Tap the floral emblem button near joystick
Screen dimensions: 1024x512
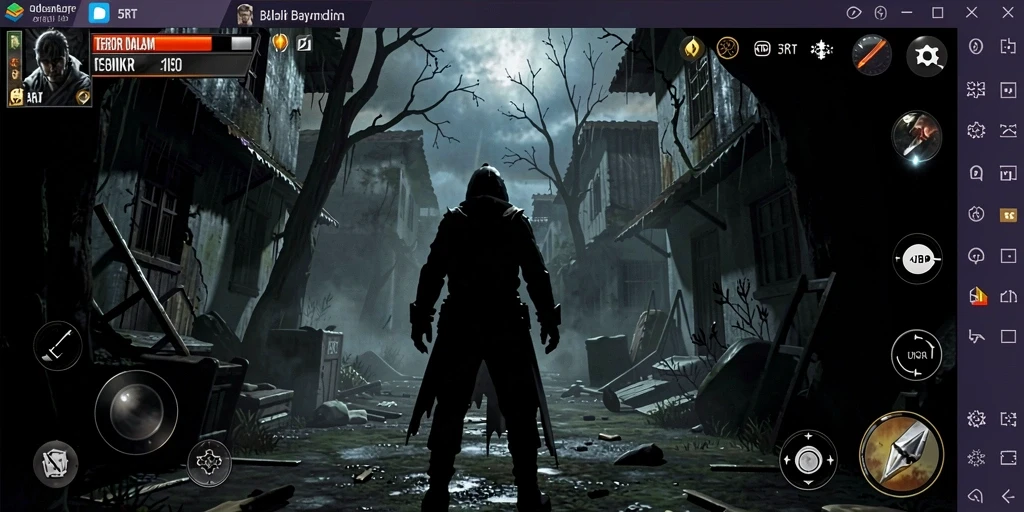[209, 462]
